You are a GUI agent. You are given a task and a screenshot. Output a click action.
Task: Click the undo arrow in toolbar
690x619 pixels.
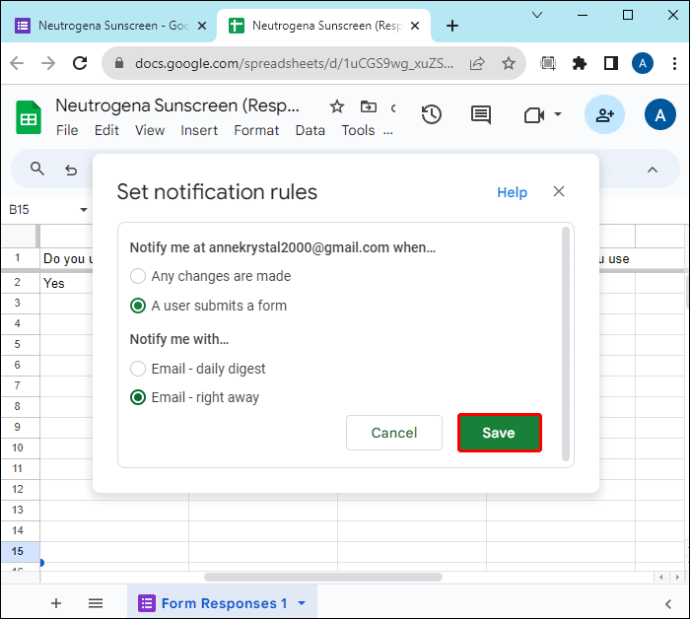(x=71, y=169)
